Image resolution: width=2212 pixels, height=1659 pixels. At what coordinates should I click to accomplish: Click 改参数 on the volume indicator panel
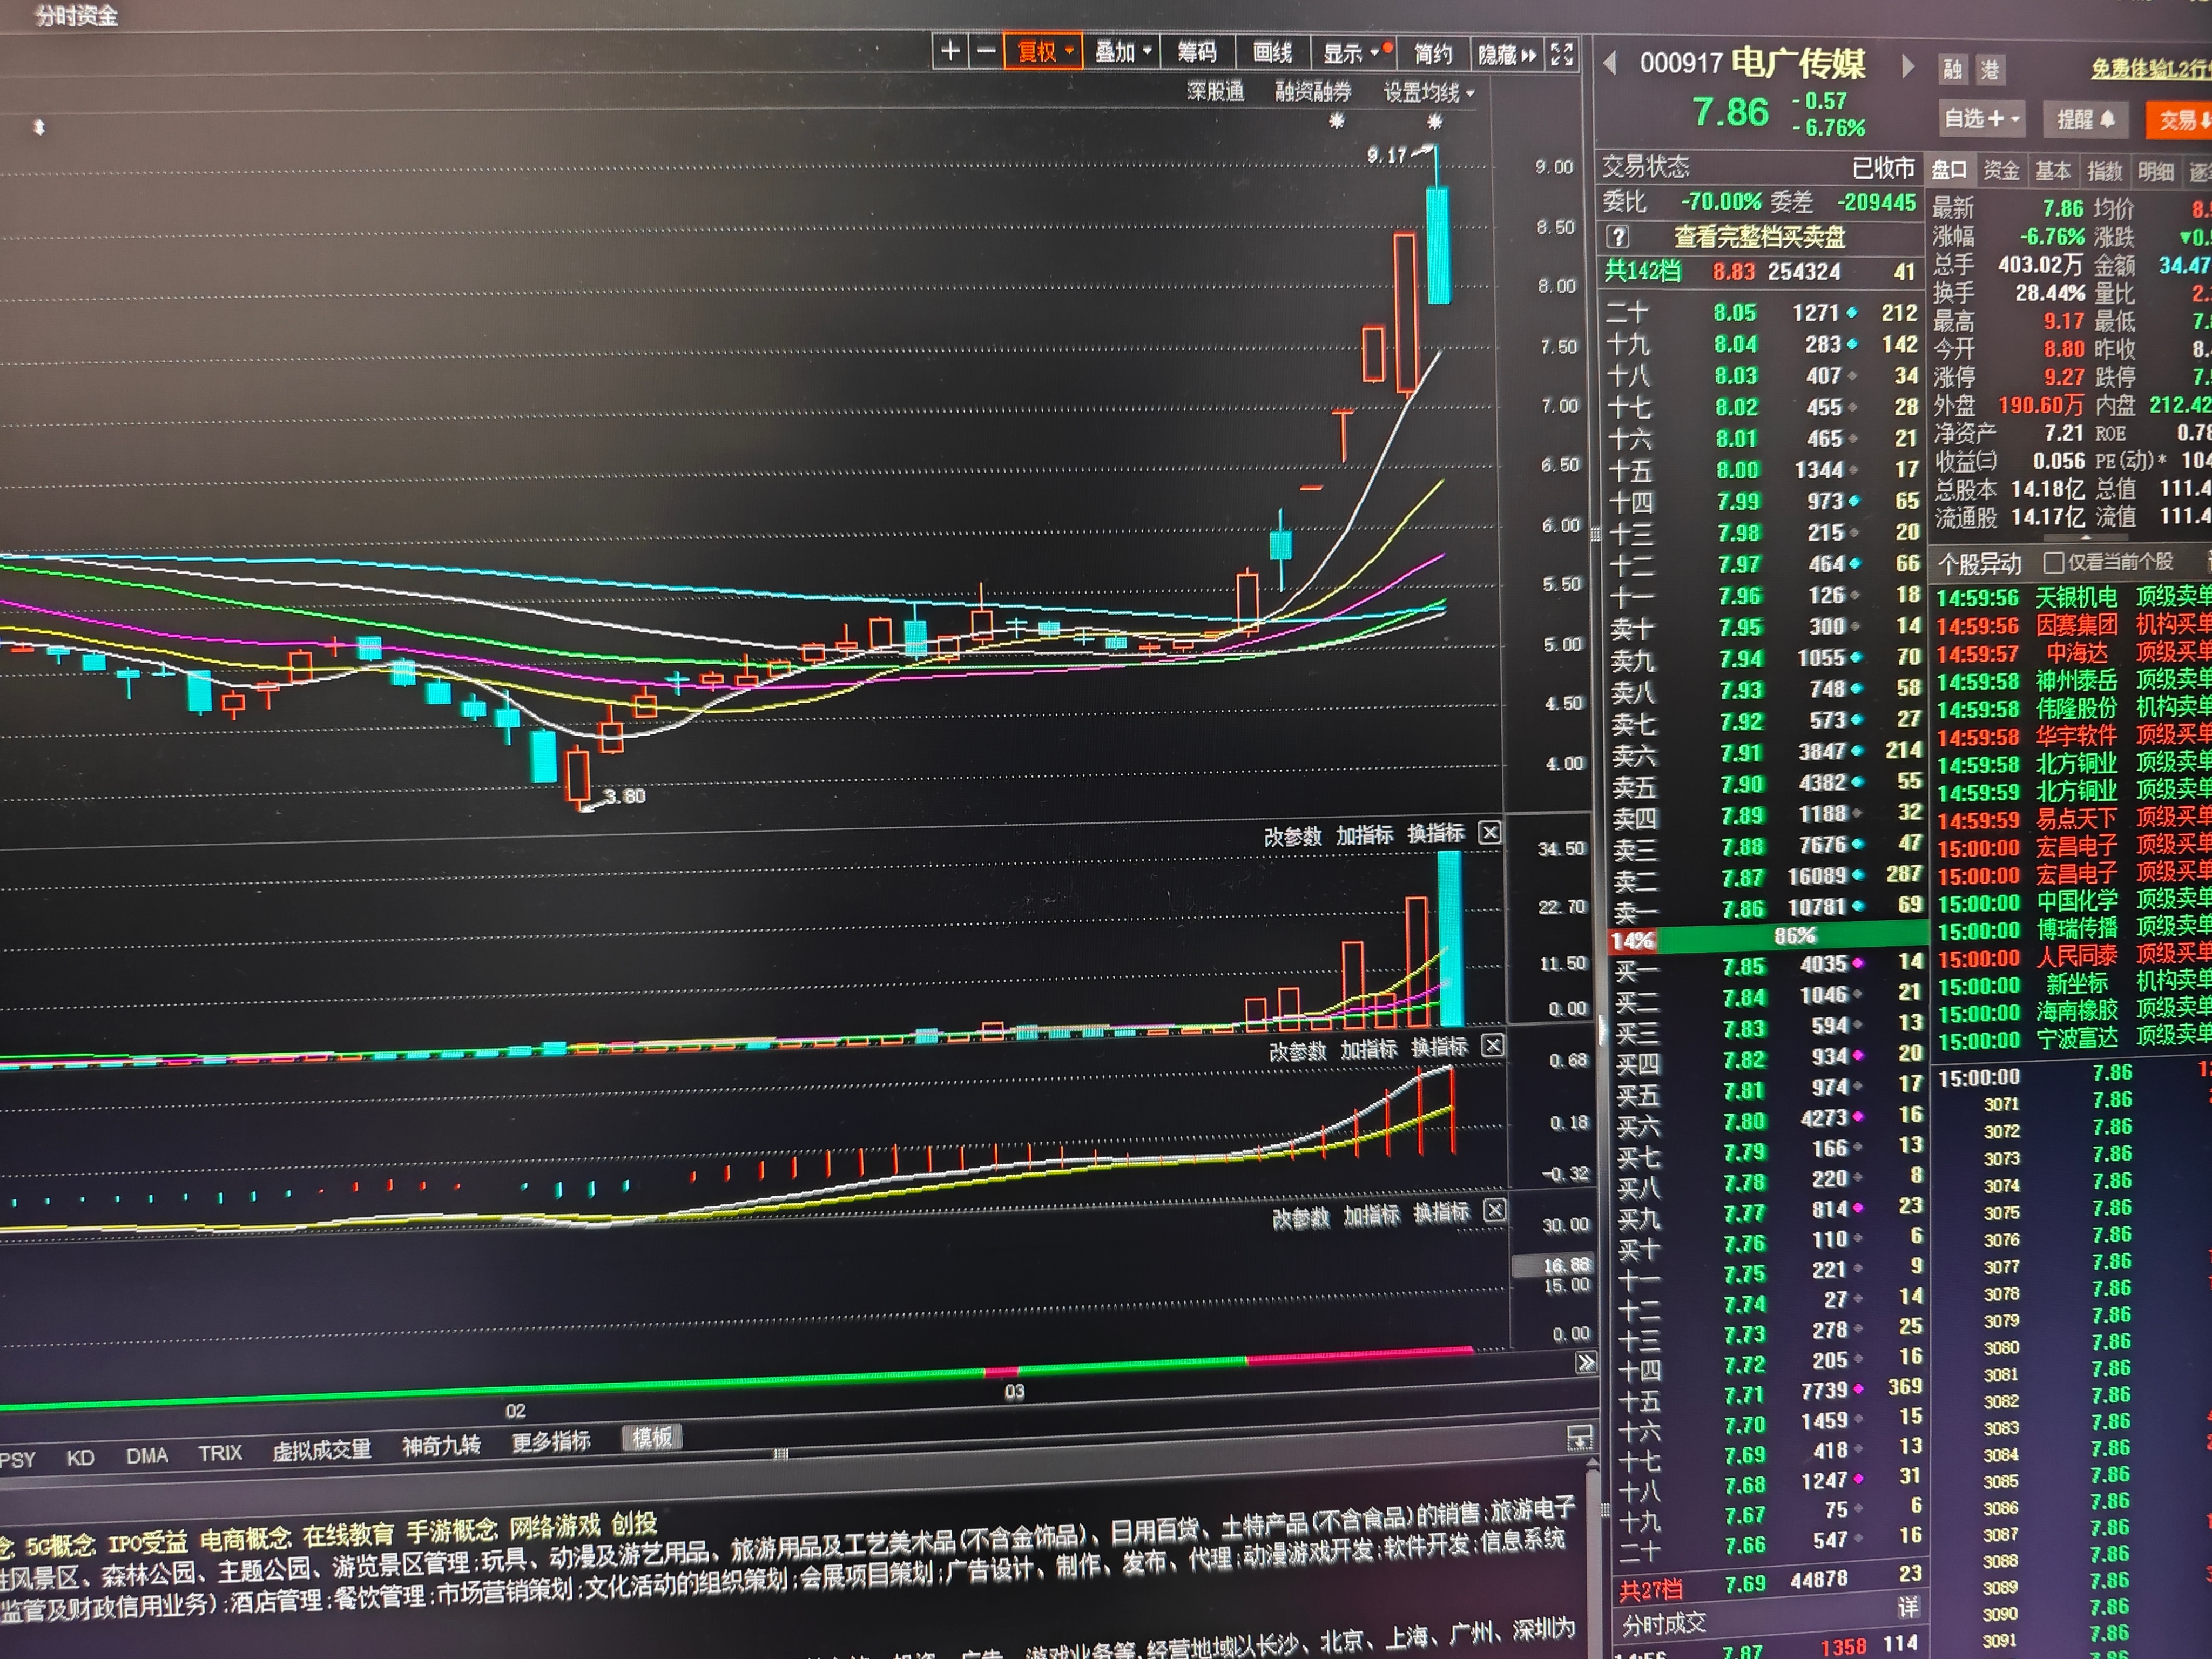point(1293,836)
